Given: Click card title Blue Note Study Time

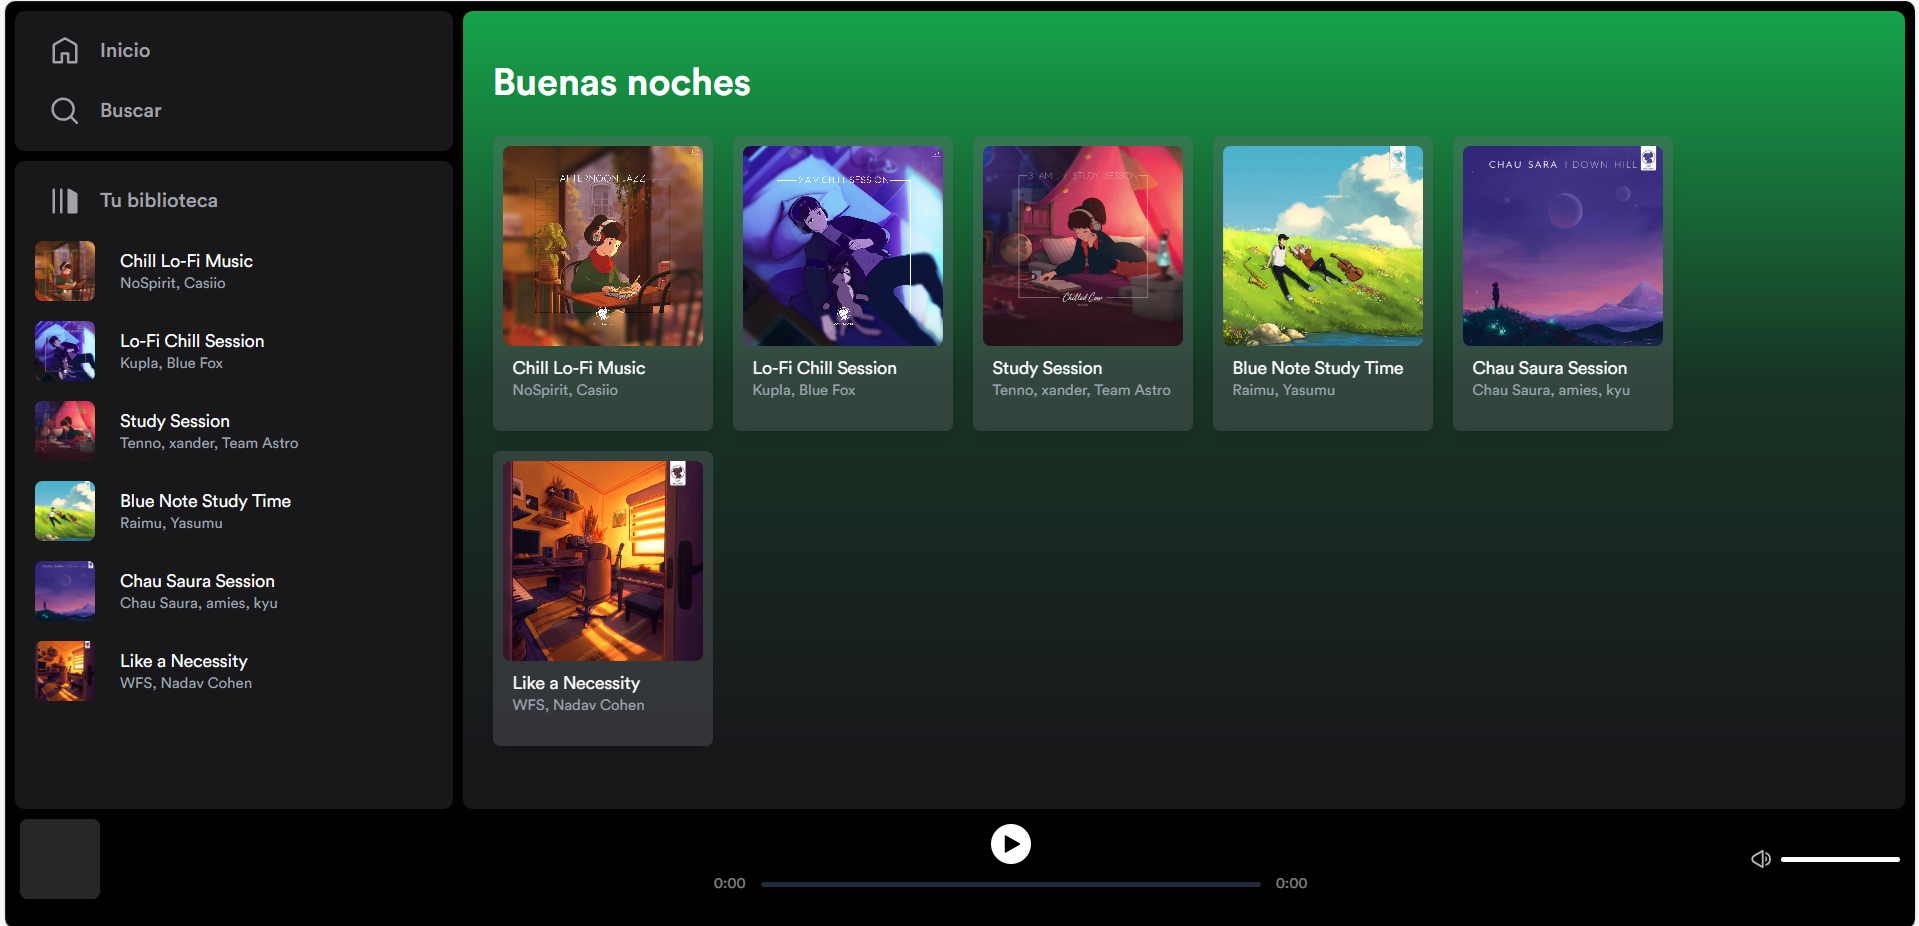Looking at the screenshot, I should pos(1318,368).
